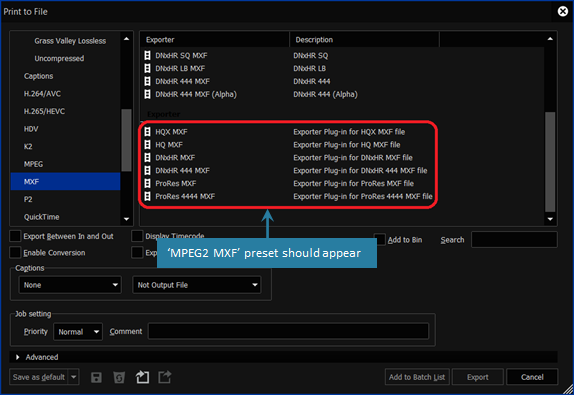The height and width of the screenshot is (395, 574).
Task: Open the Not Output File dropdown
Action: (197, 285)
